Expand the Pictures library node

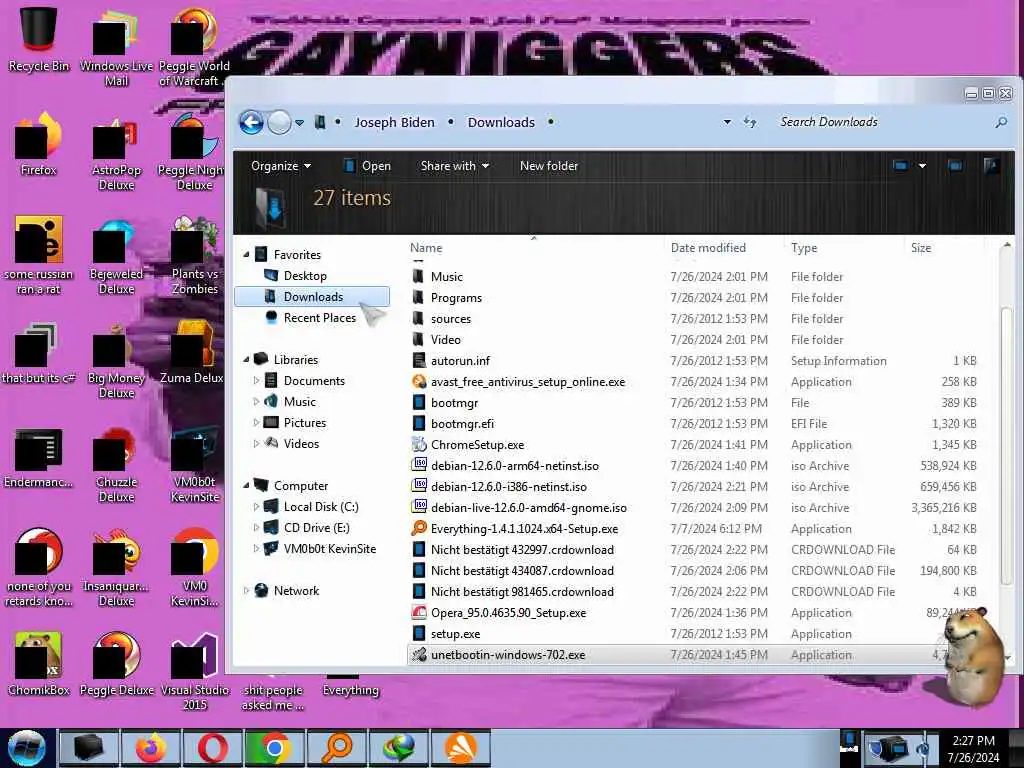point(256,423)
